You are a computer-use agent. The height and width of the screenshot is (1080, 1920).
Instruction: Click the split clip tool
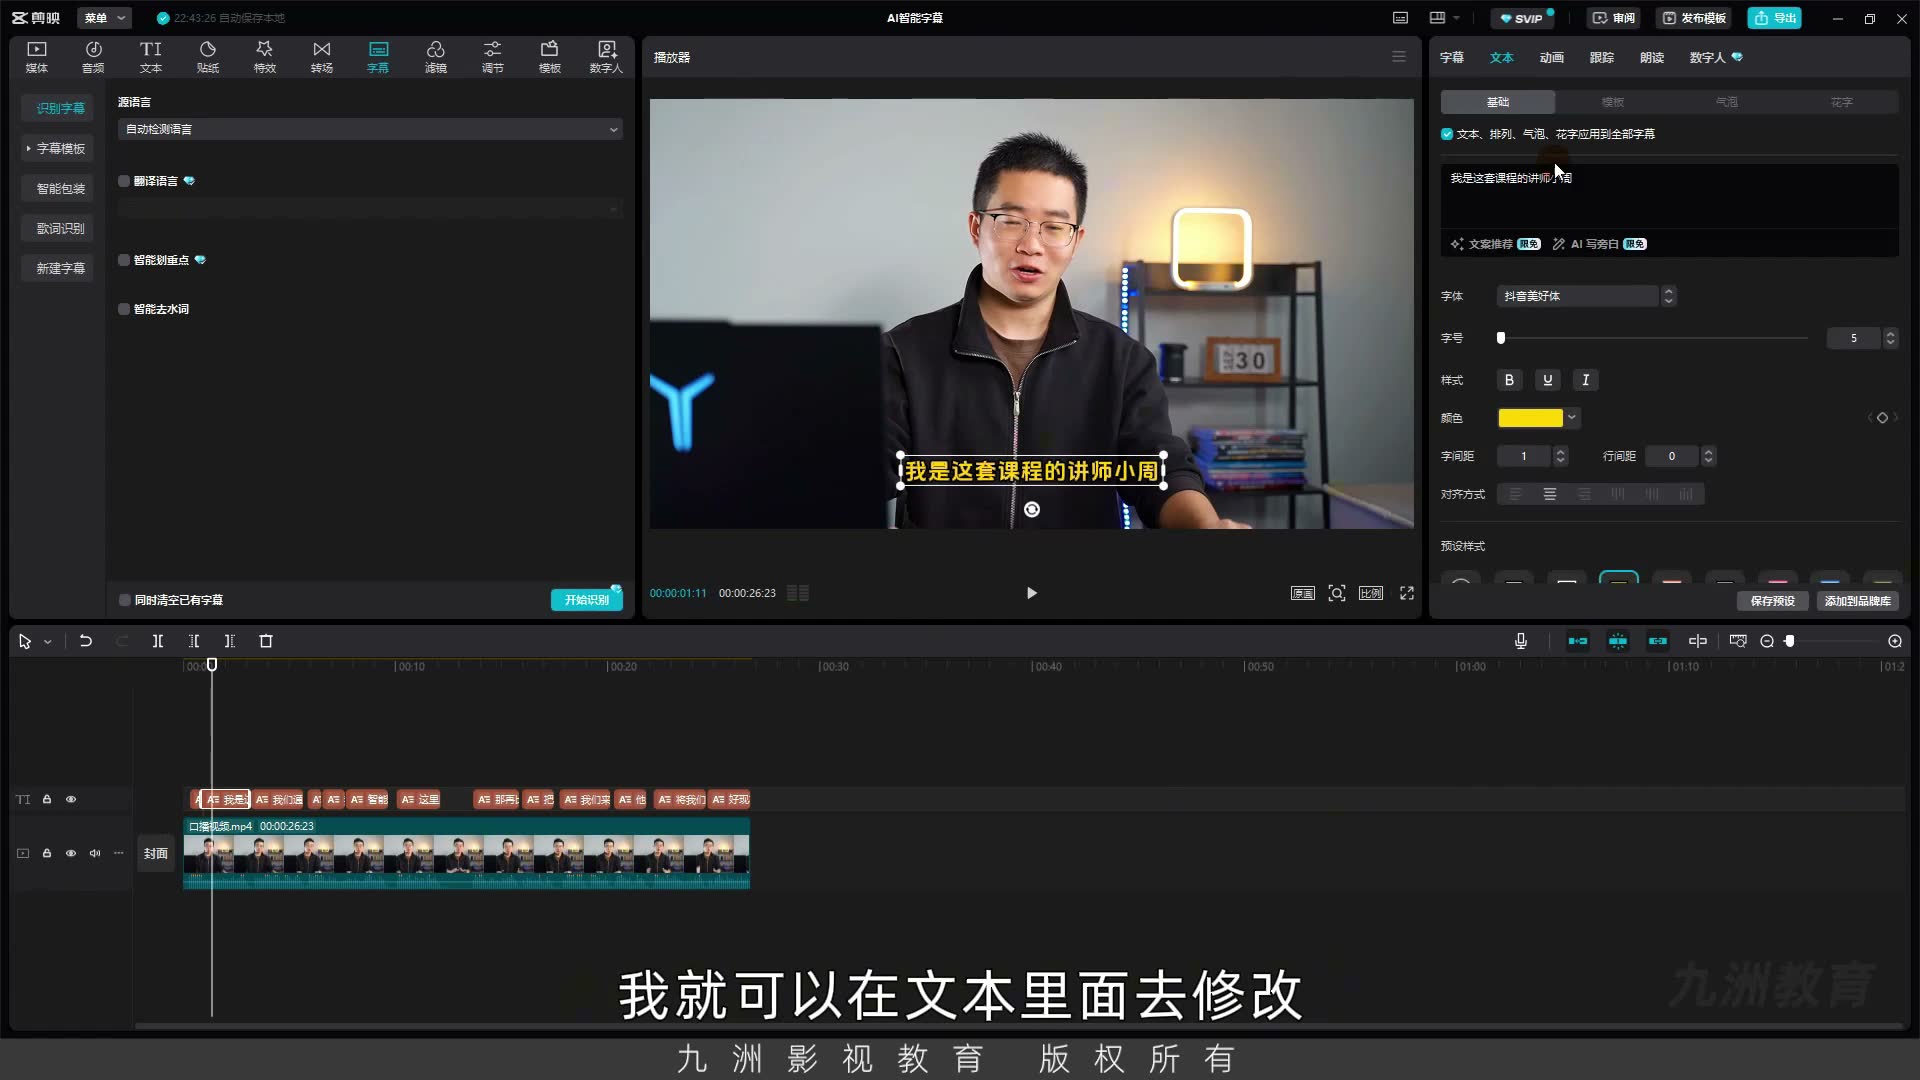[157, 641]
